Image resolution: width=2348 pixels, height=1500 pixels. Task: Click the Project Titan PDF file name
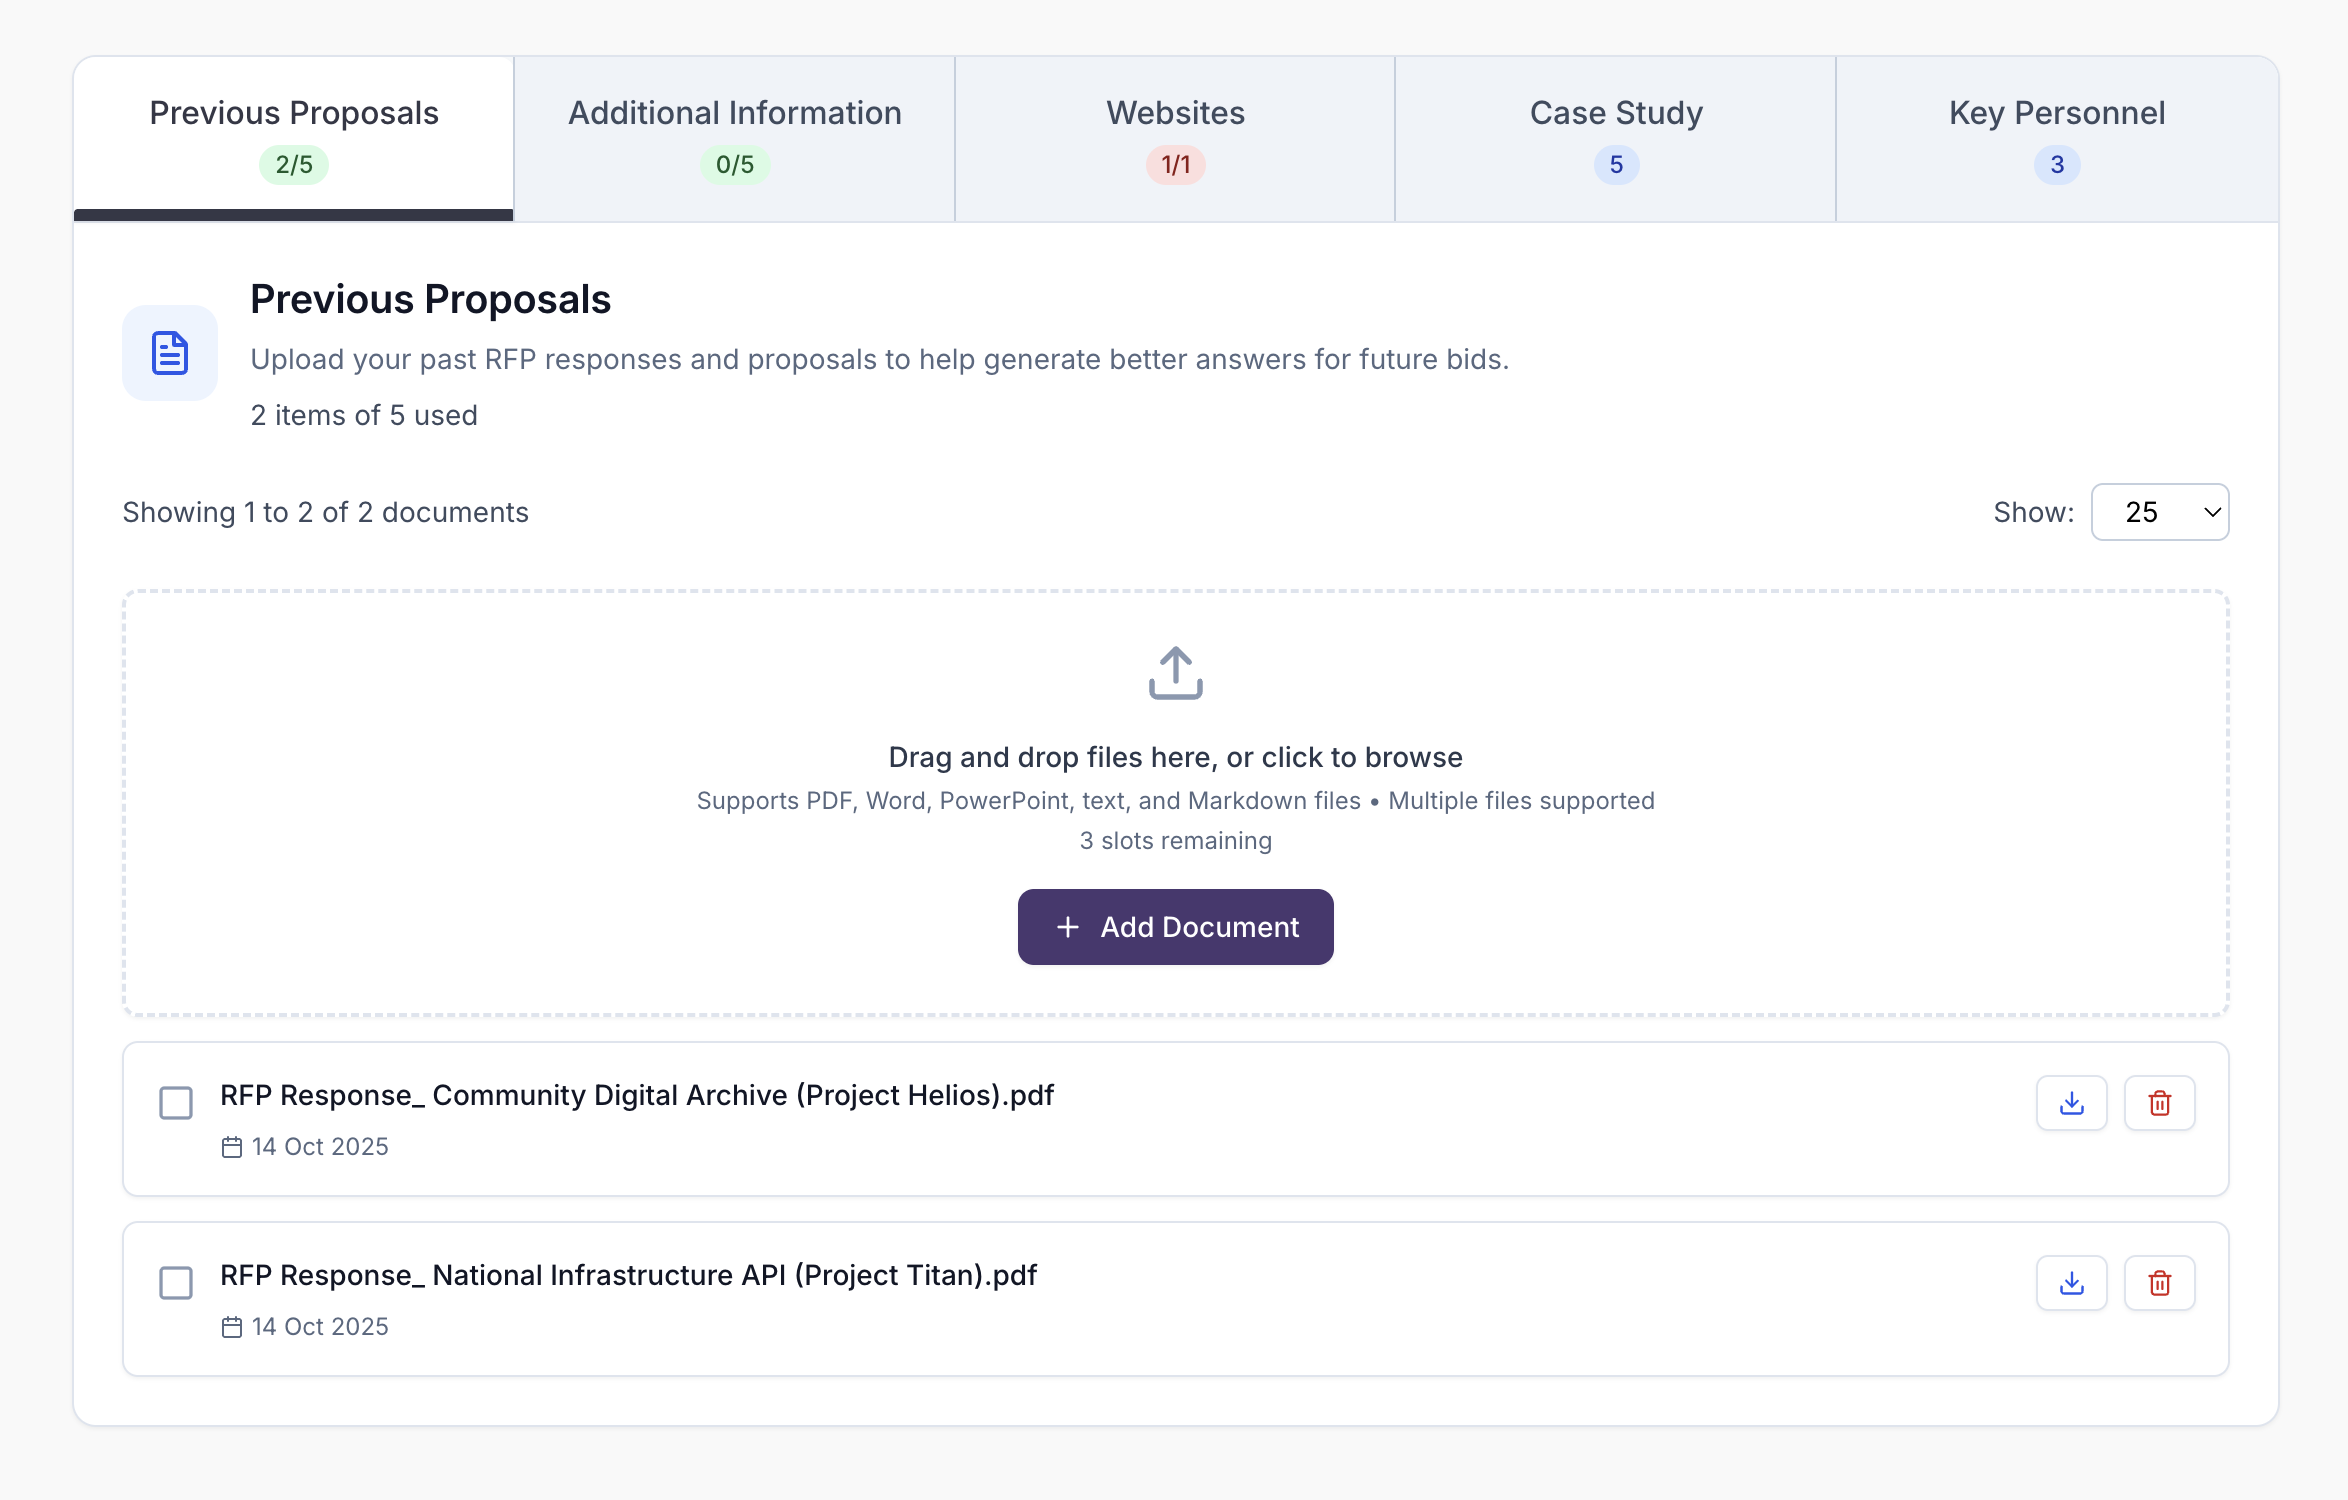pos(628,1275)
